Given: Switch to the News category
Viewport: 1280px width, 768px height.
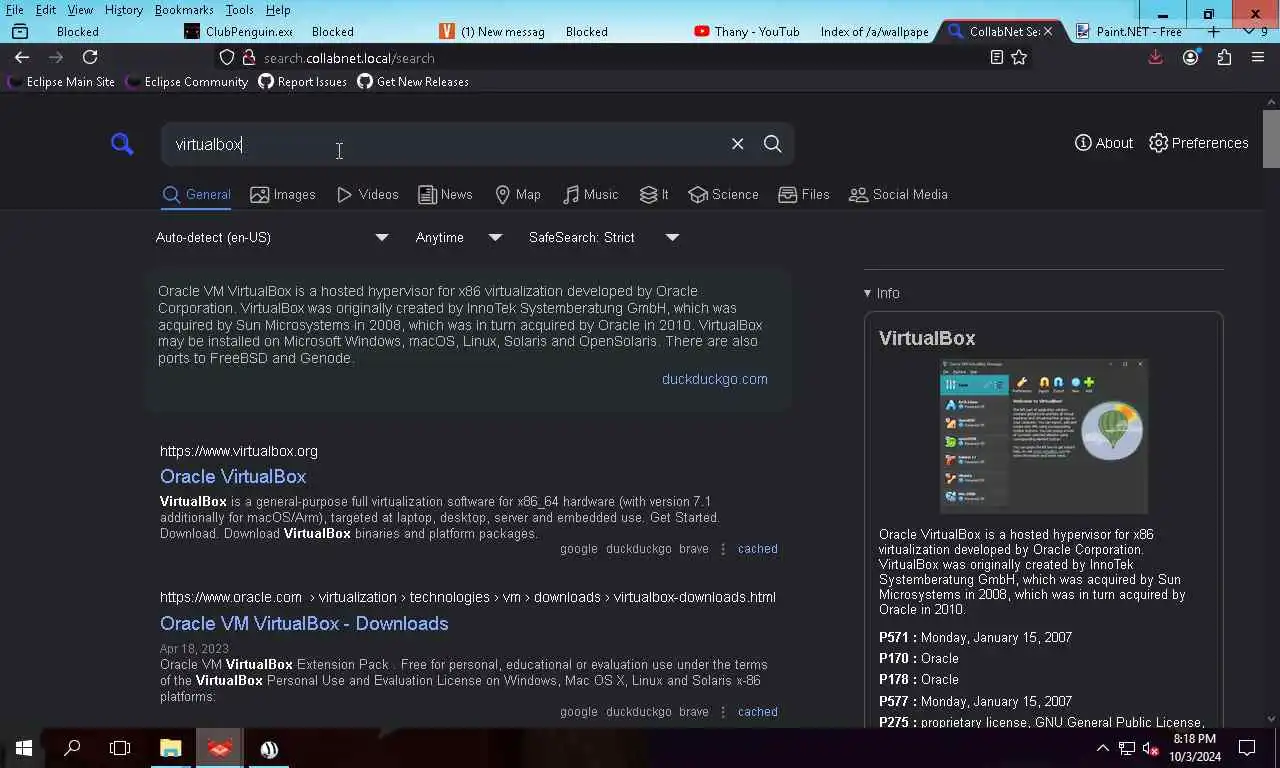Looking at the screenshot, I should click(x=445, y=194).
